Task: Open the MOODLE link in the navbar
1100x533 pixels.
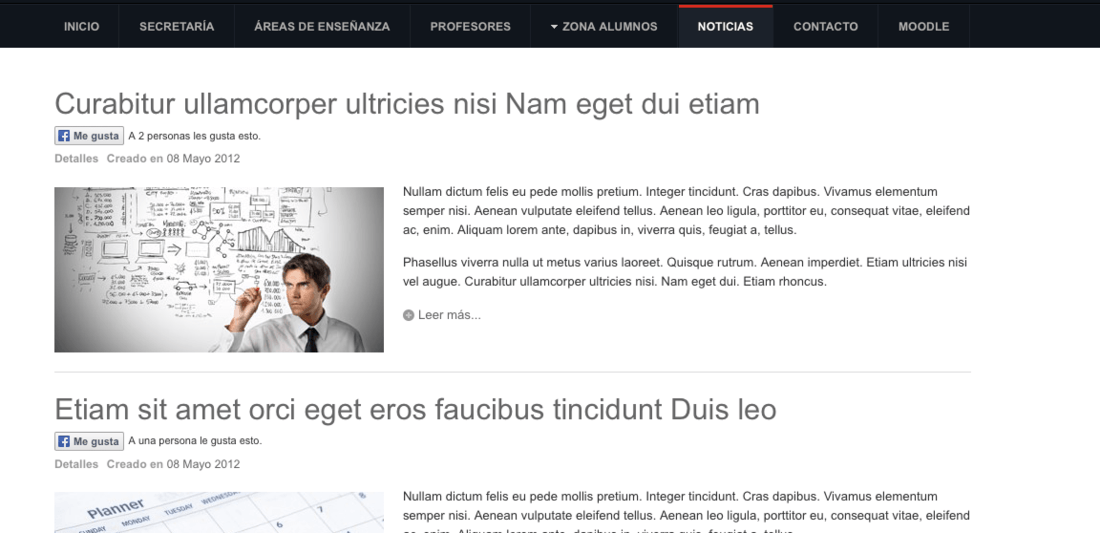Action: (x=924, y=27)
